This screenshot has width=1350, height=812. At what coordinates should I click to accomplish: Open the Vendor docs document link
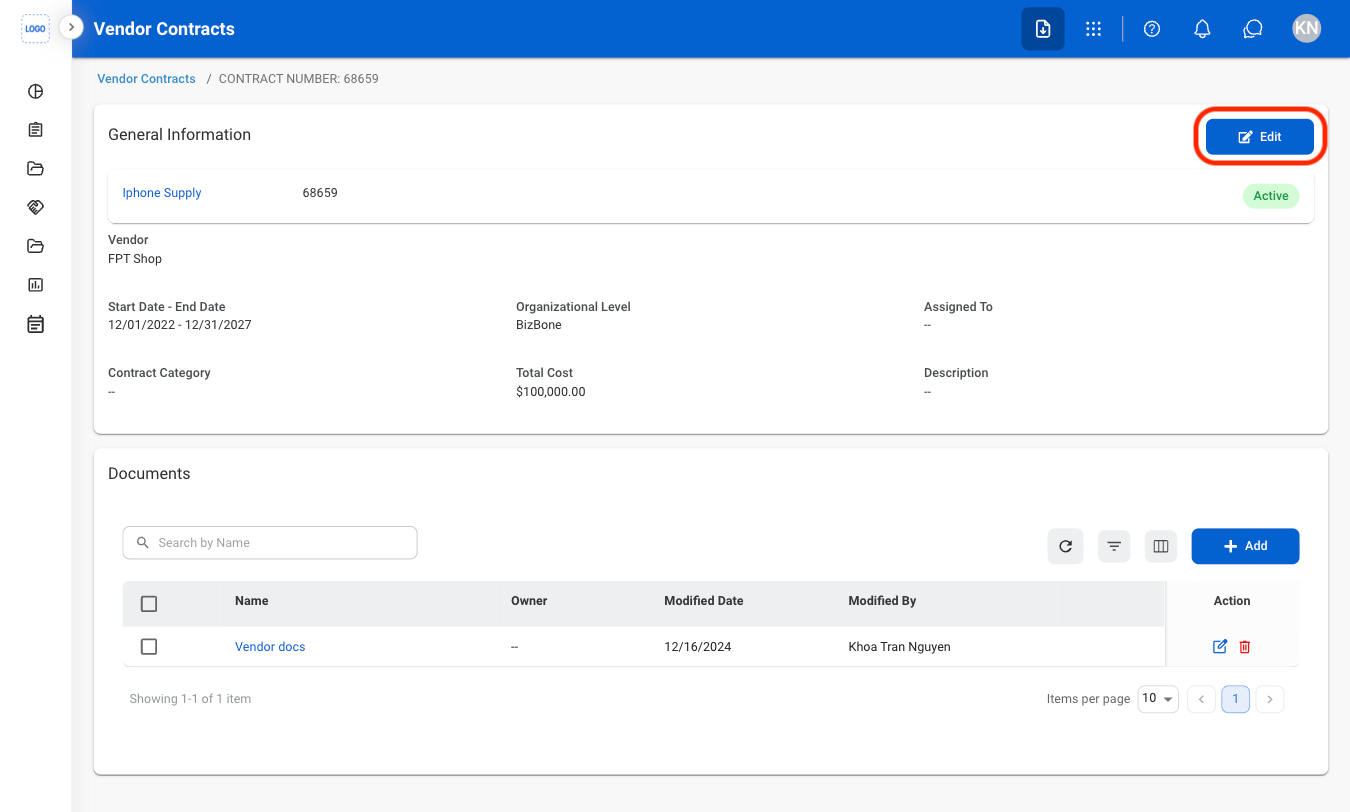270,647
